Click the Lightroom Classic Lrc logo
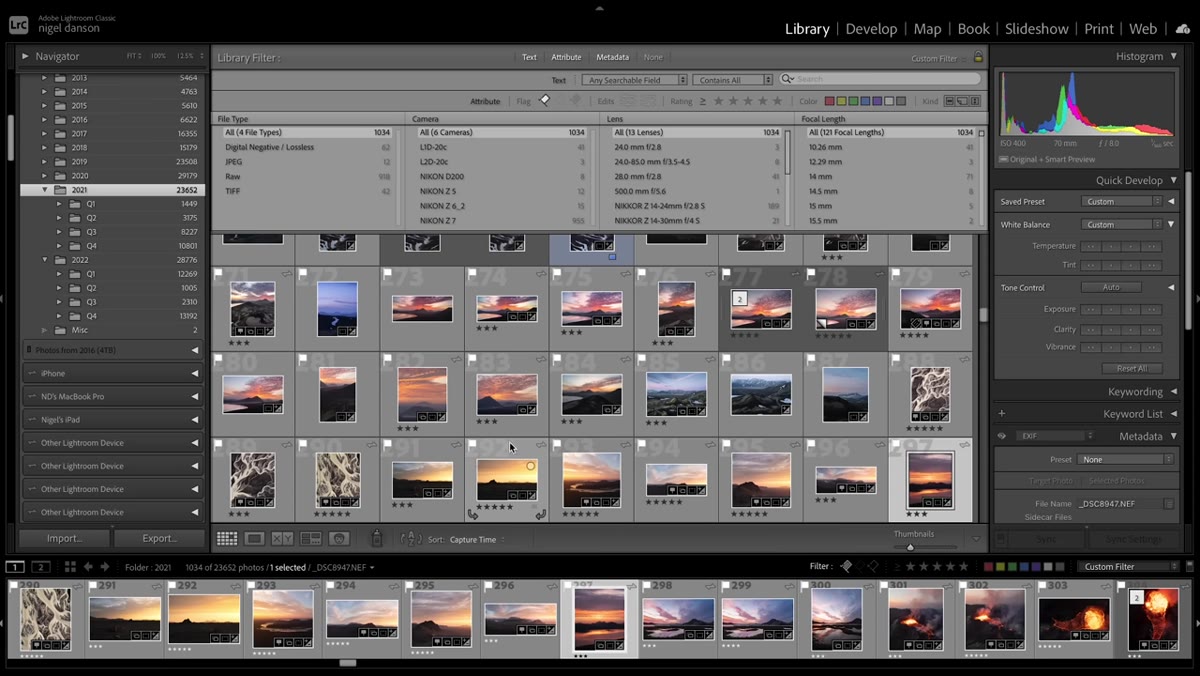This screenshot has height=676, width=1200. 19,28
